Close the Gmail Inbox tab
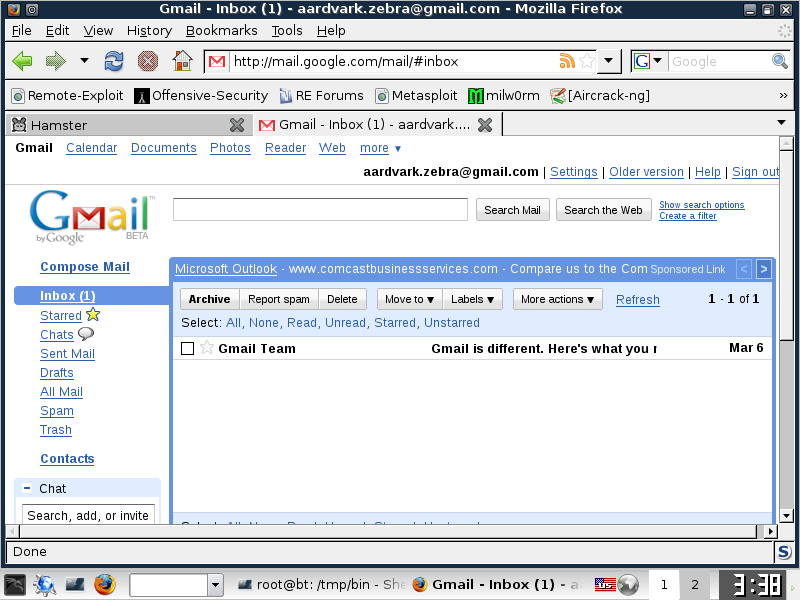This screenshot has width=800, height=600. [x=485, y=125]
